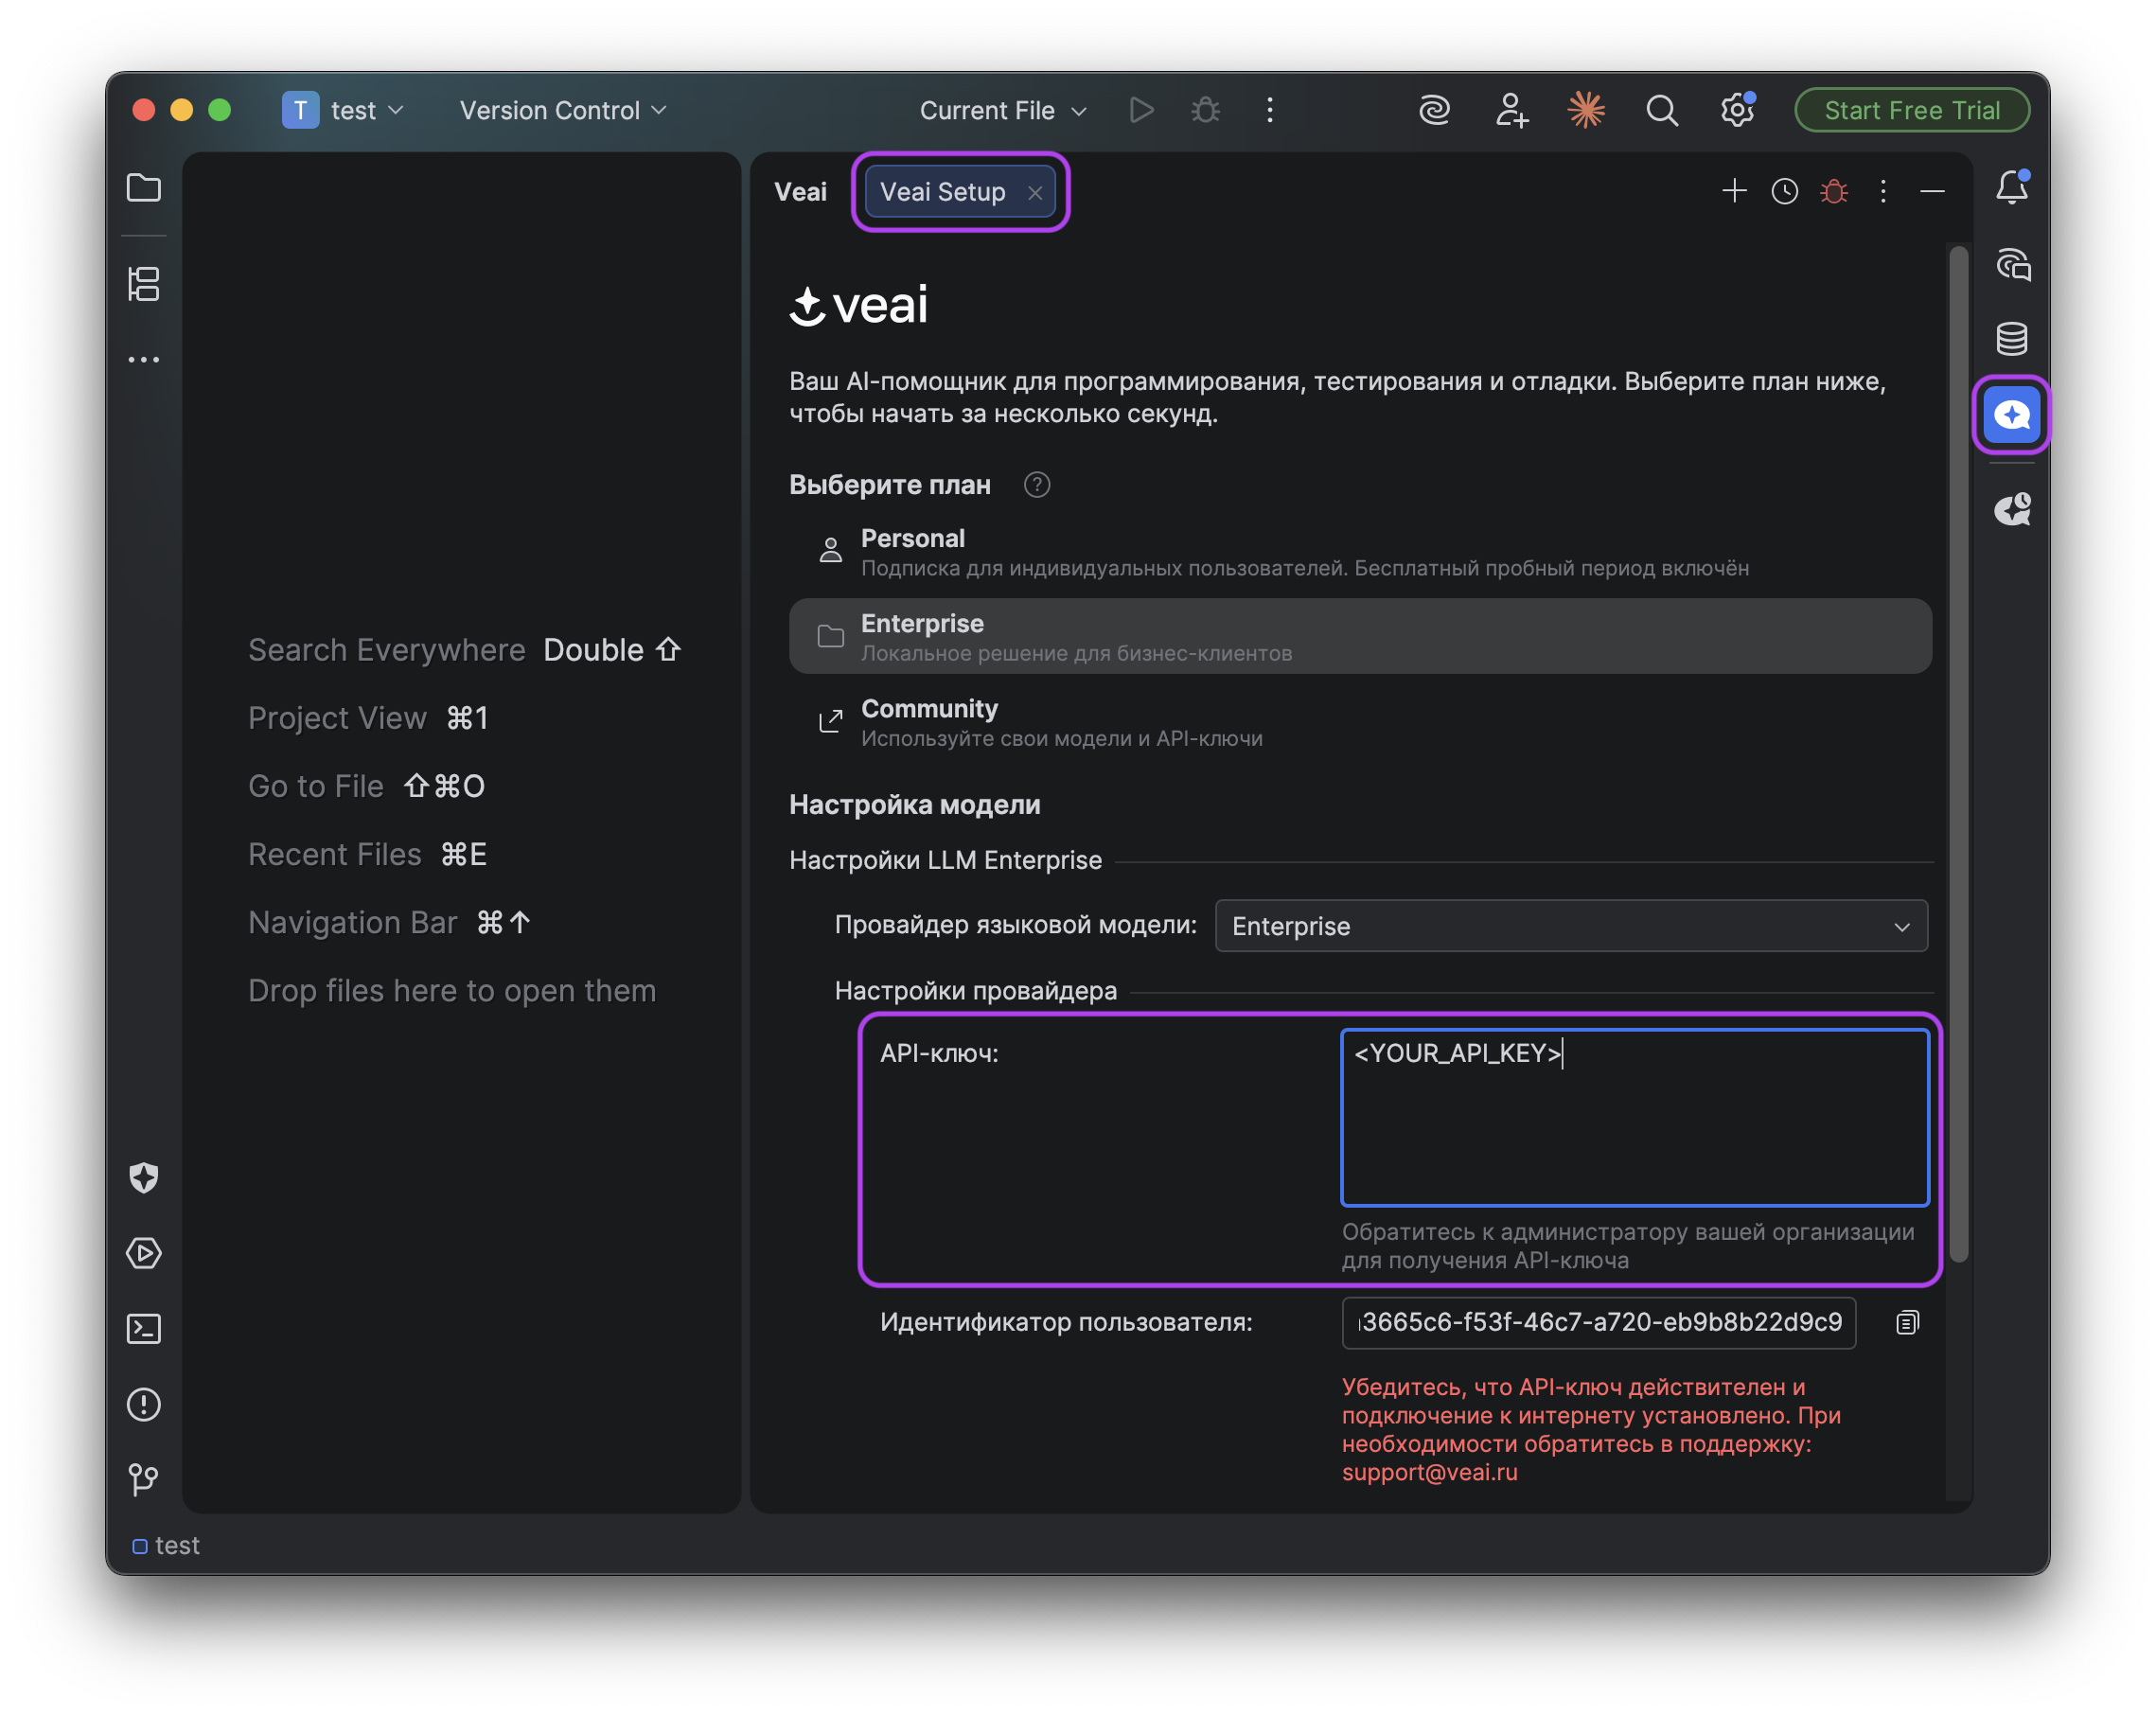Open the chat sparkle icon below Veai

pyautogui.click(x=2012, y=509)
